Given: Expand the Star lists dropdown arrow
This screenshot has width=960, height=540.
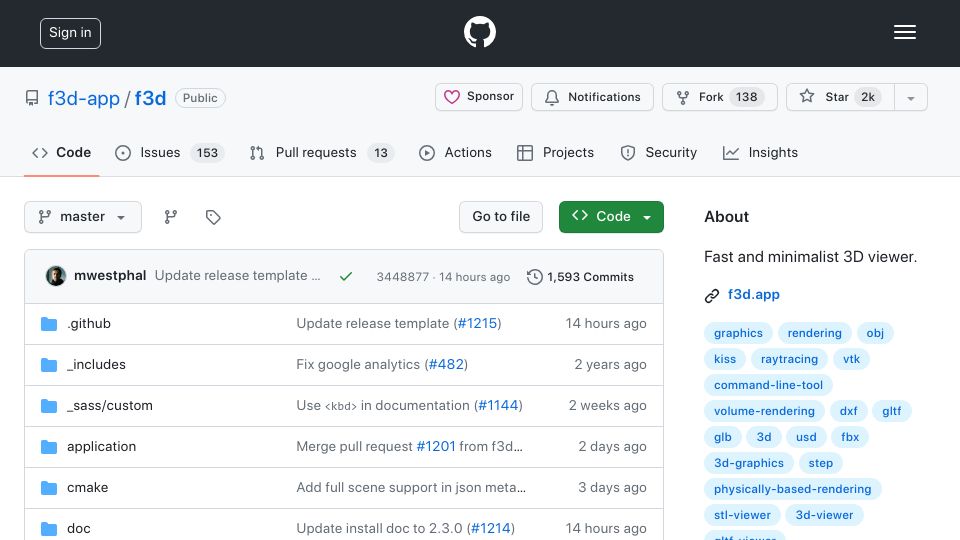Looking at the screenshot, I should [911, 97].
